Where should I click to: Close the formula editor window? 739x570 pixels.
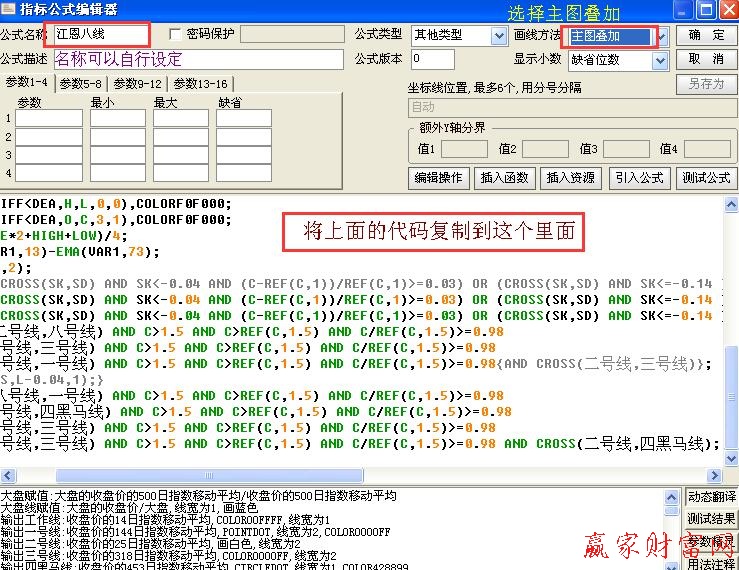tap(727, 10)
